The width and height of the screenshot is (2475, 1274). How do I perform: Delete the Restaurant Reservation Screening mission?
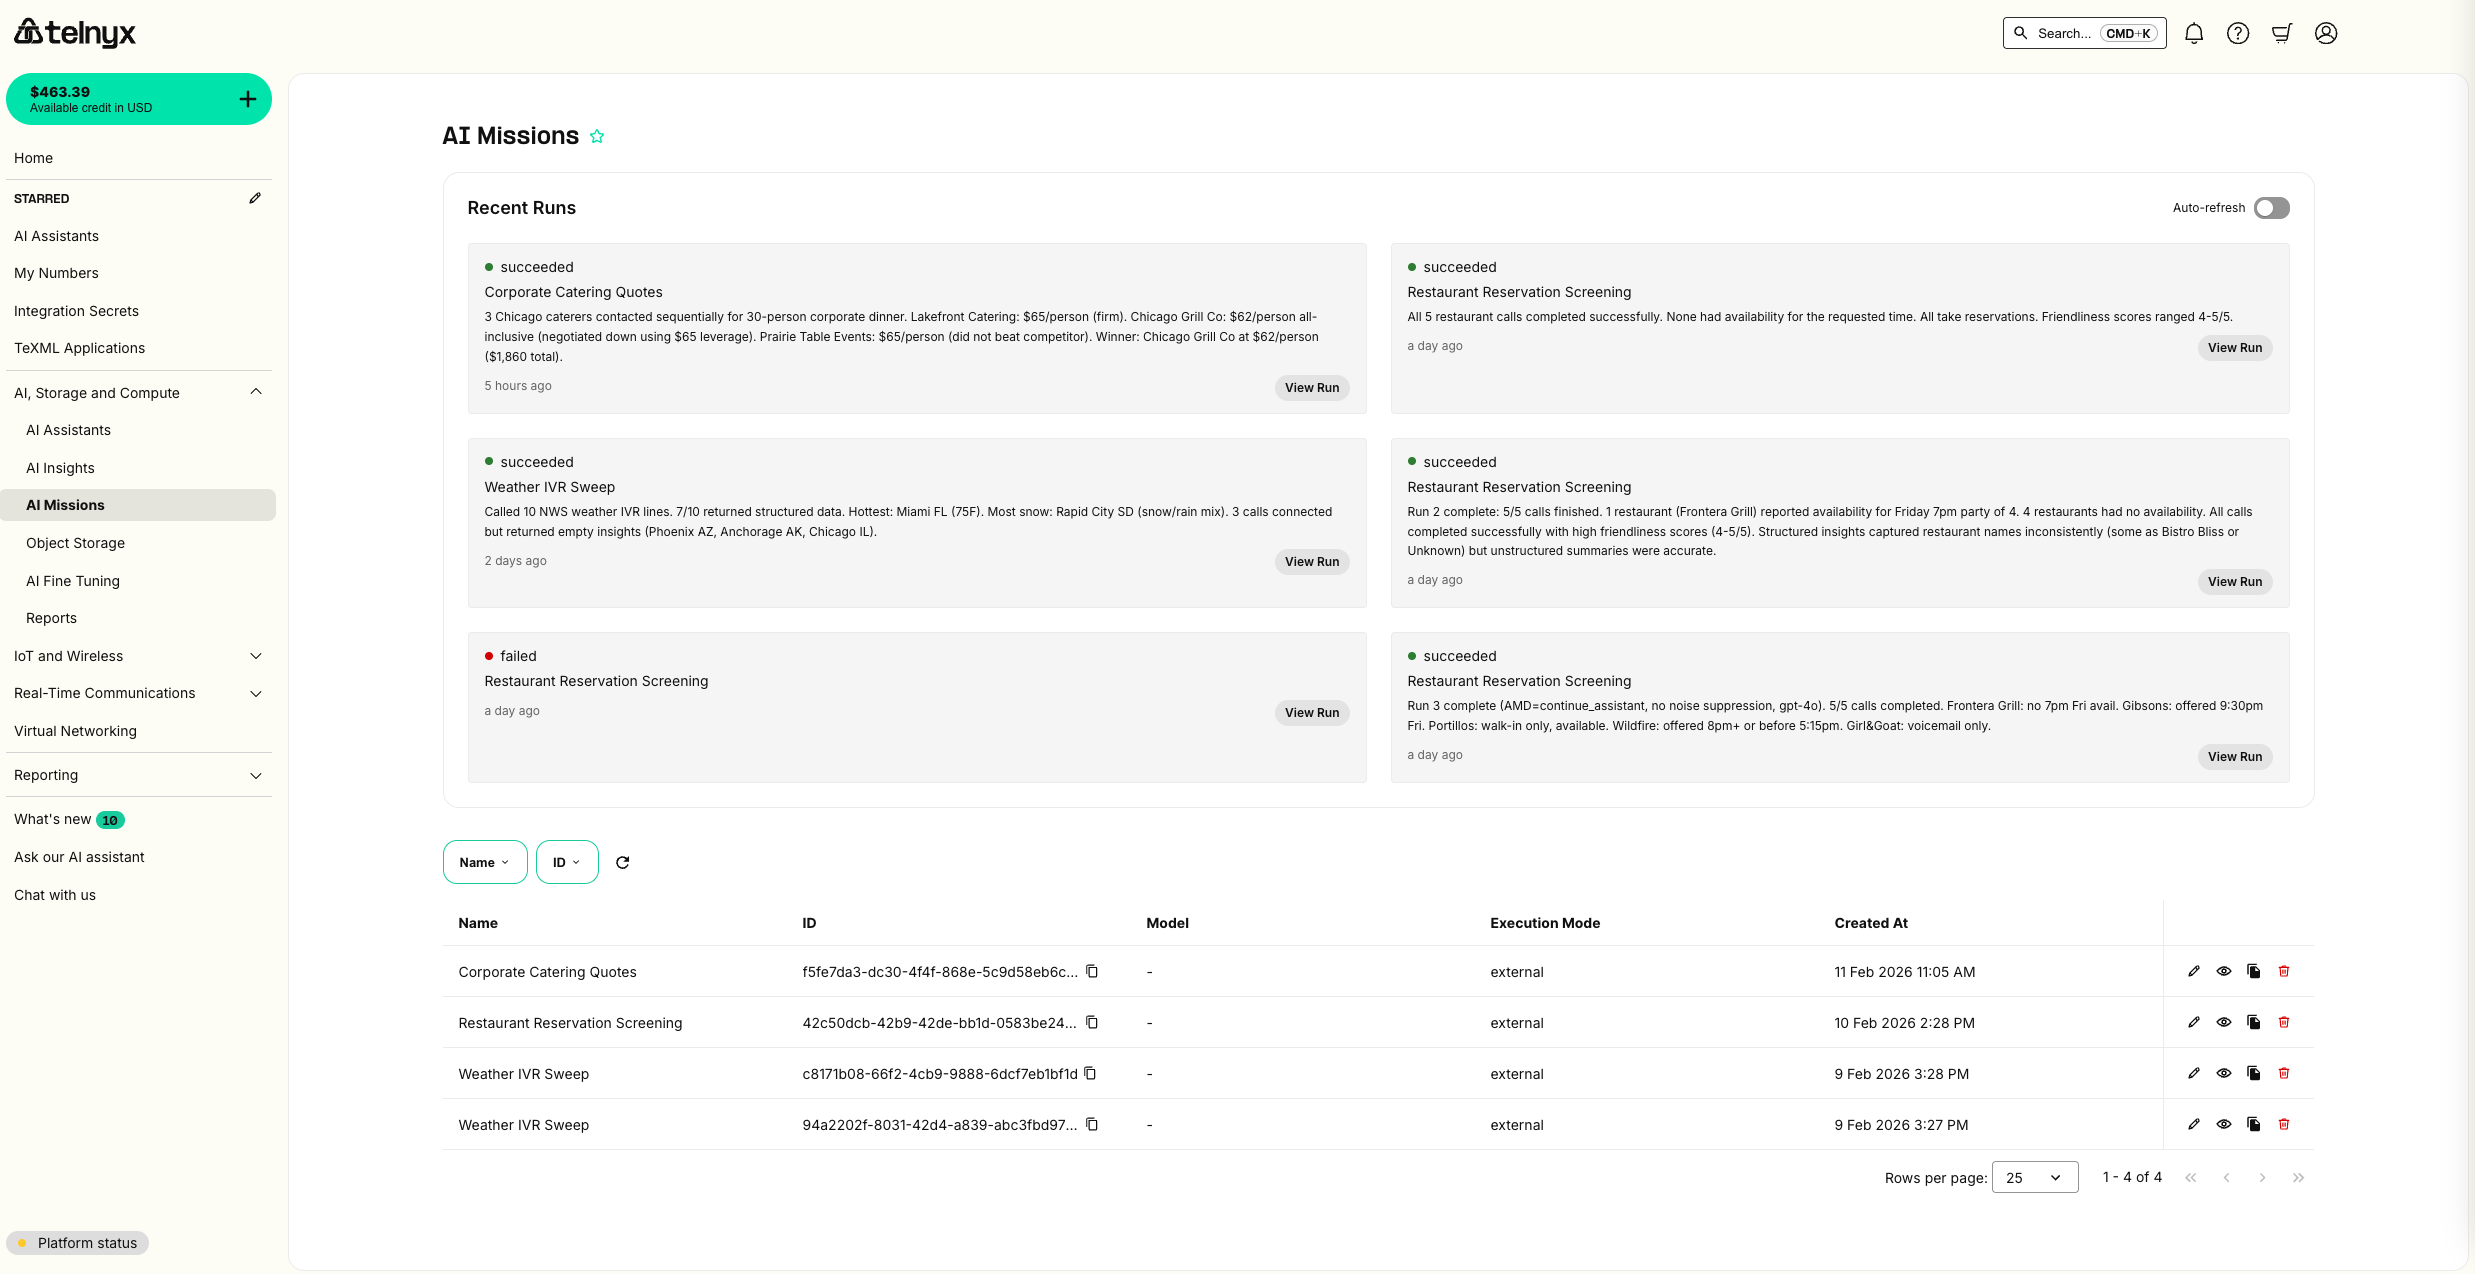[x=2284, y=1022]
